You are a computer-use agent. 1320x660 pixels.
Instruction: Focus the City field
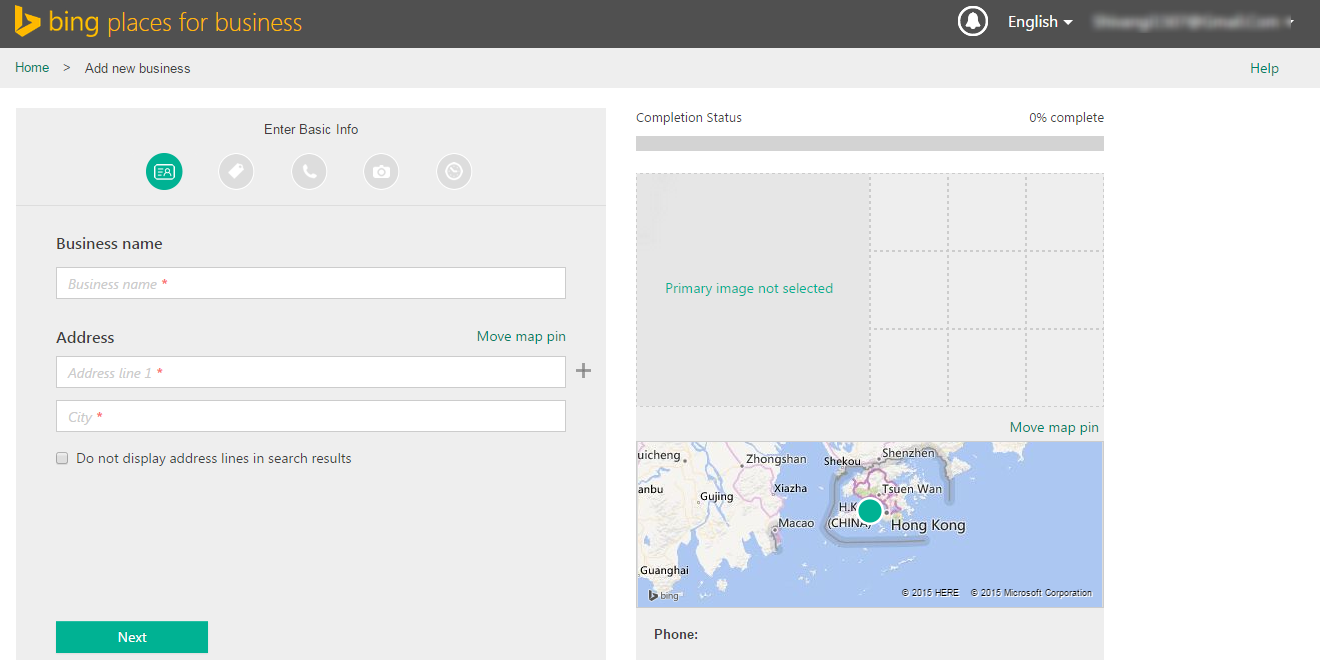[x=311, y=416]
